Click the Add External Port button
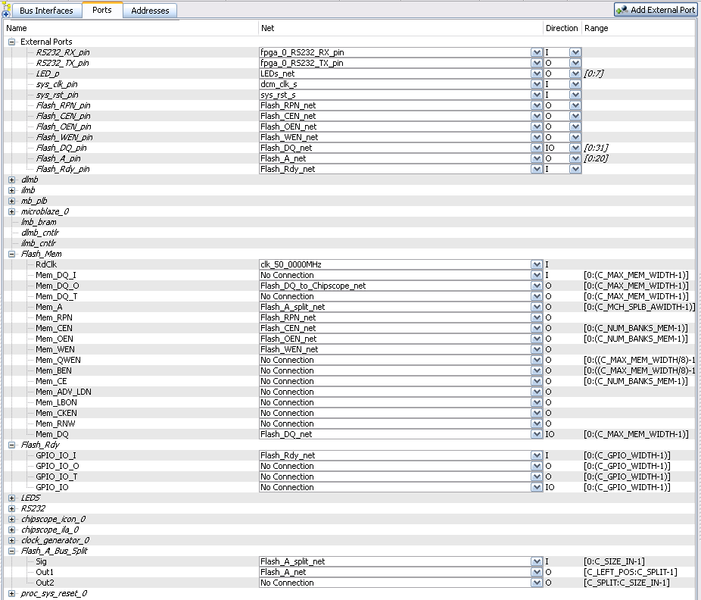This screenshot has height=600, width=701. point(655,10)
